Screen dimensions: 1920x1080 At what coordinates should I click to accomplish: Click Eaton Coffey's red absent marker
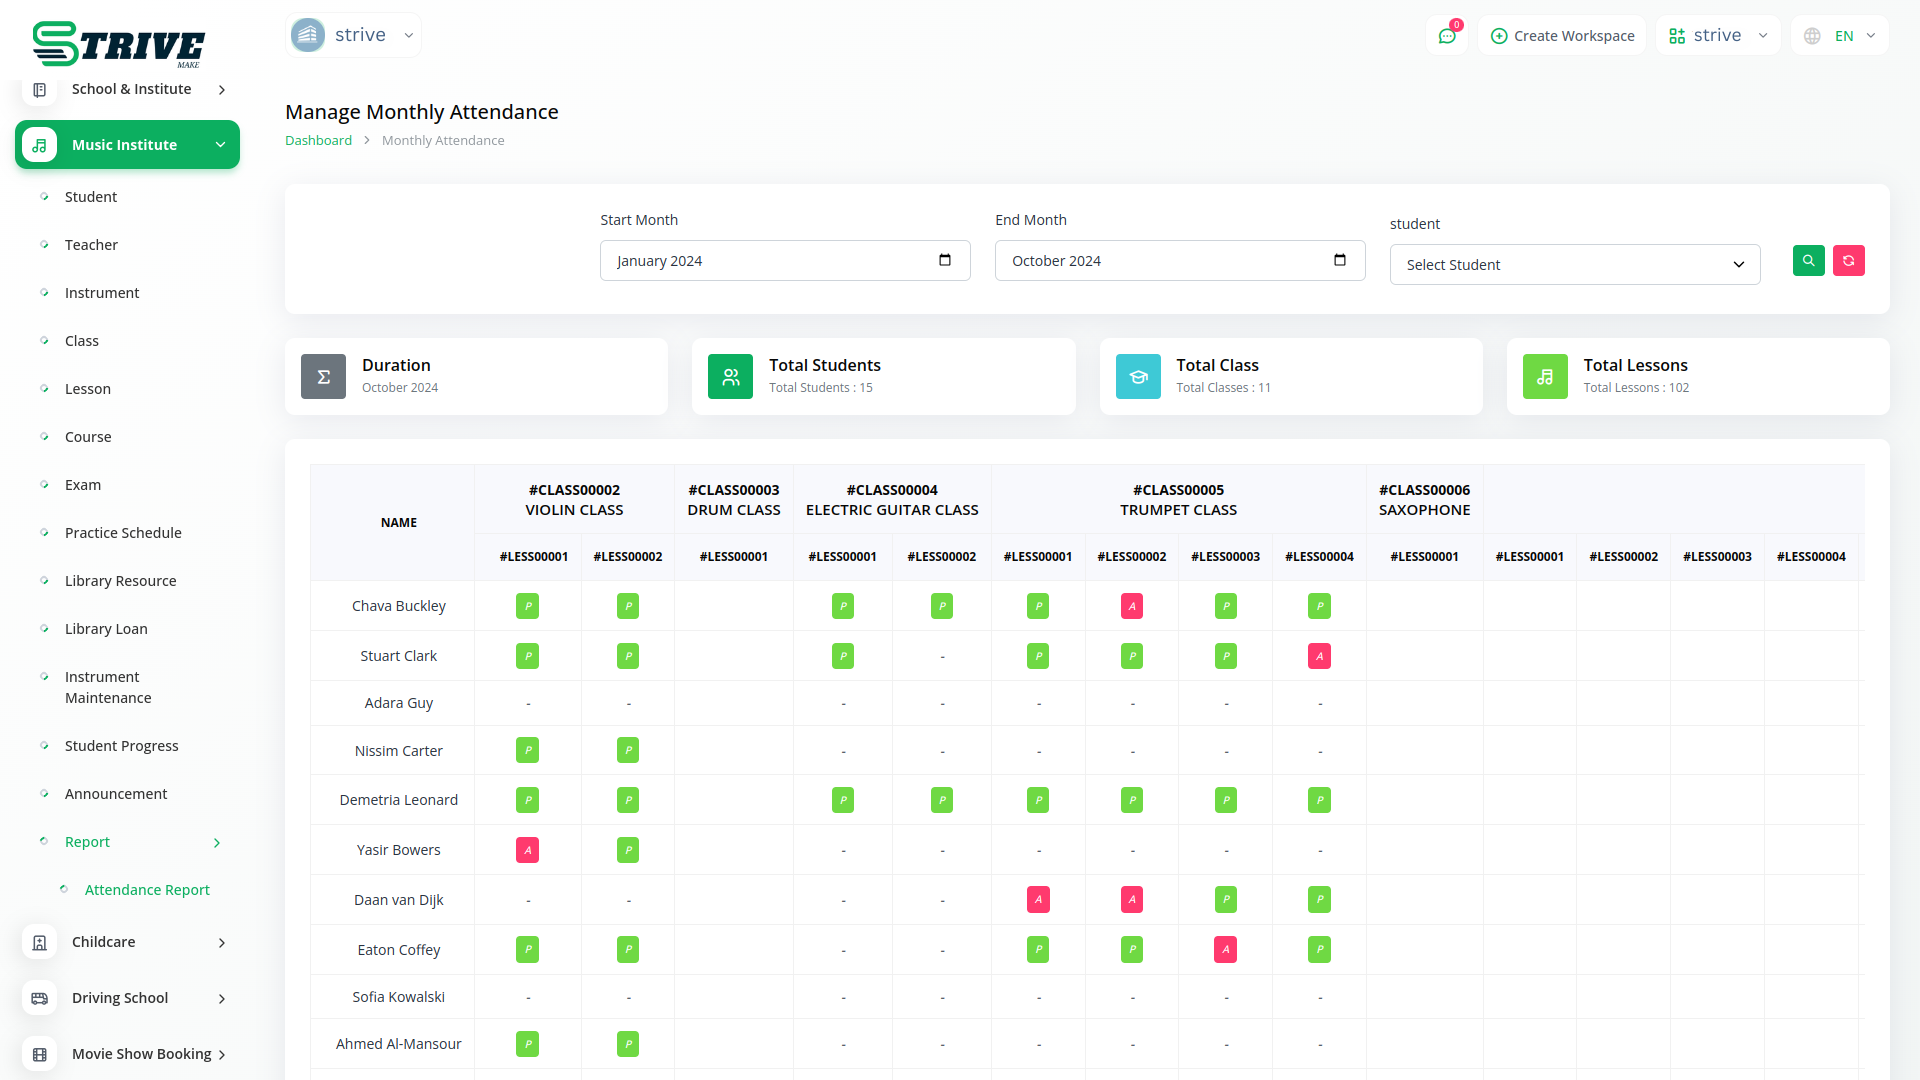click(1225, 950)
